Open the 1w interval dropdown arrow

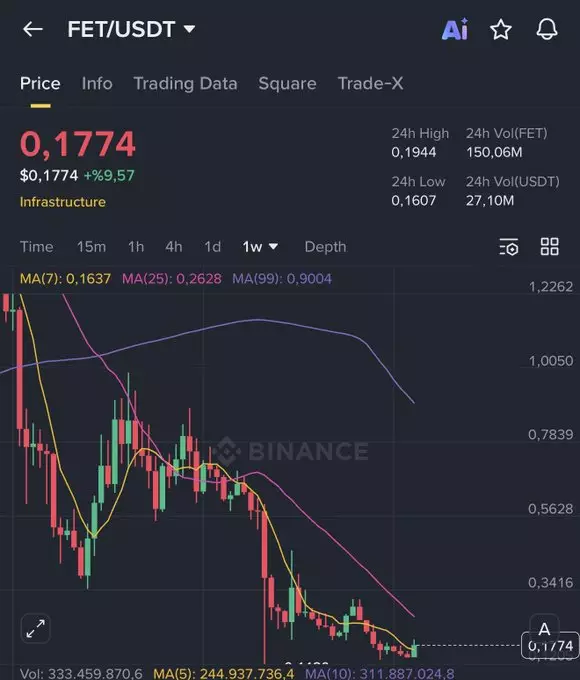(273, 246)
